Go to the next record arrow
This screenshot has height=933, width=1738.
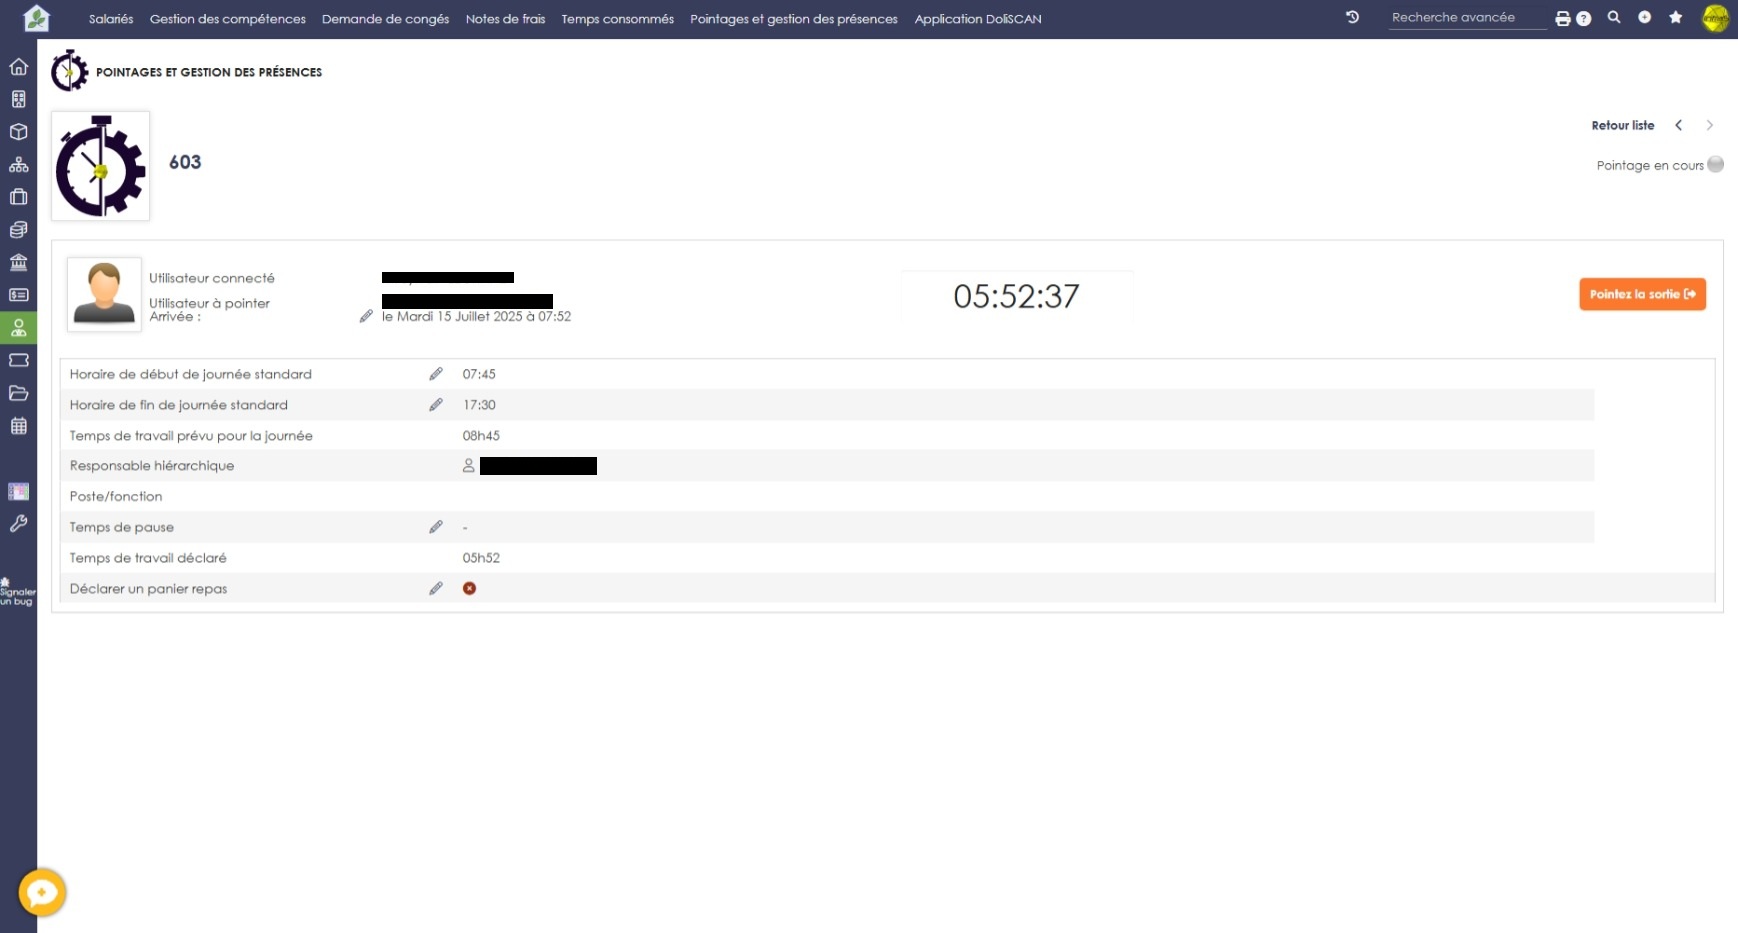tap(1710, 125)
